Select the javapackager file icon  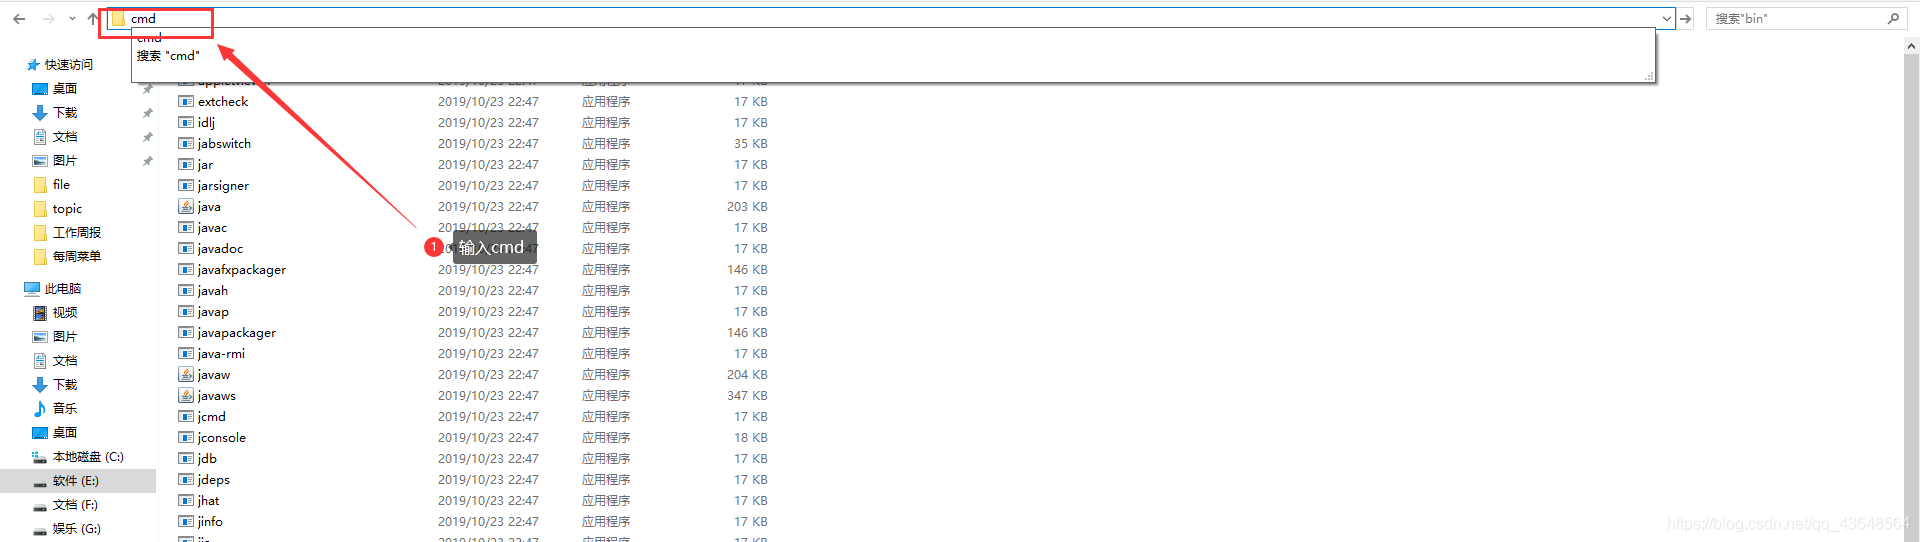coord(186,333)
